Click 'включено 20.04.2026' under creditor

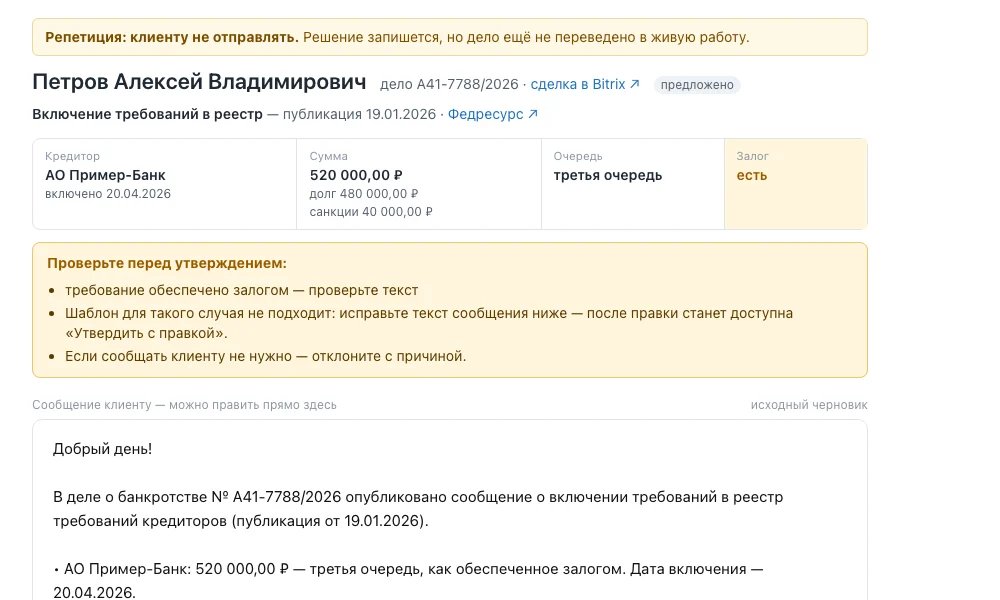[x=108, y=194]
